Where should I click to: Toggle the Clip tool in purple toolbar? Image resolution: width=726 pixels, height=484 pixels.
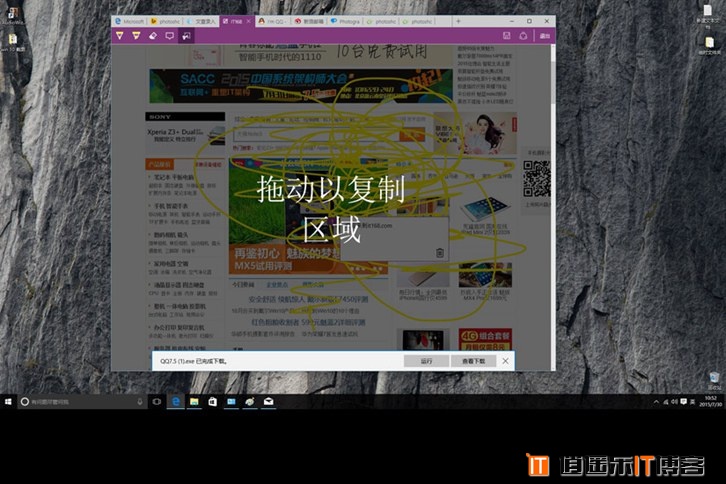tap(186, 36)
